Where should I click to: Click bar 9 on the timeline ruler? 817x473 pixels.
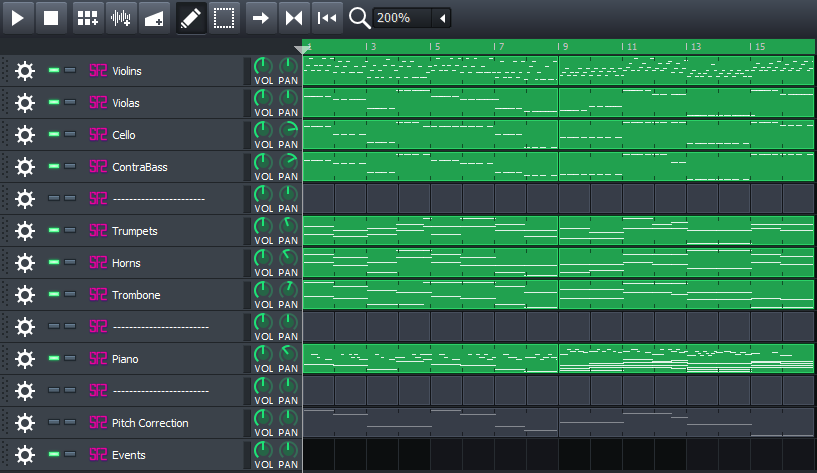point(563,46)
